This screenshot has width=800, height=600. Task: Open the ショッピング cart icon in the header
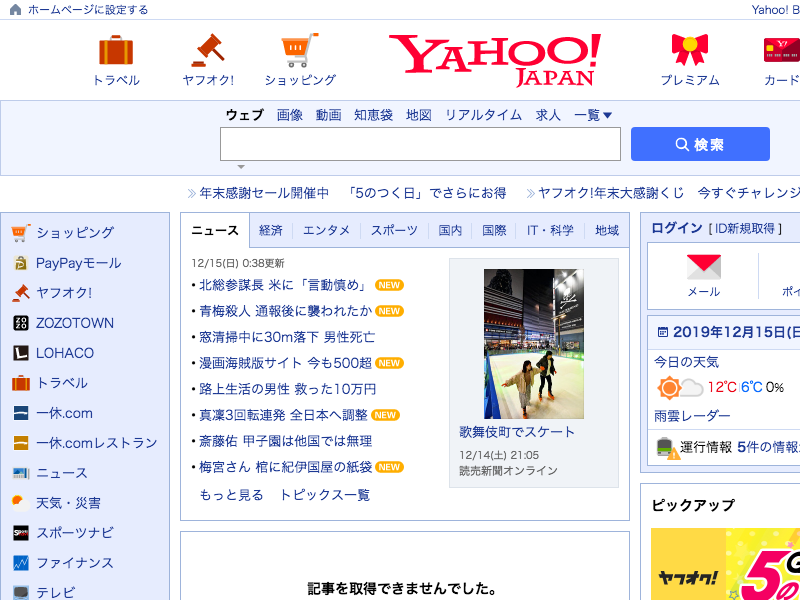pos(300,50)
